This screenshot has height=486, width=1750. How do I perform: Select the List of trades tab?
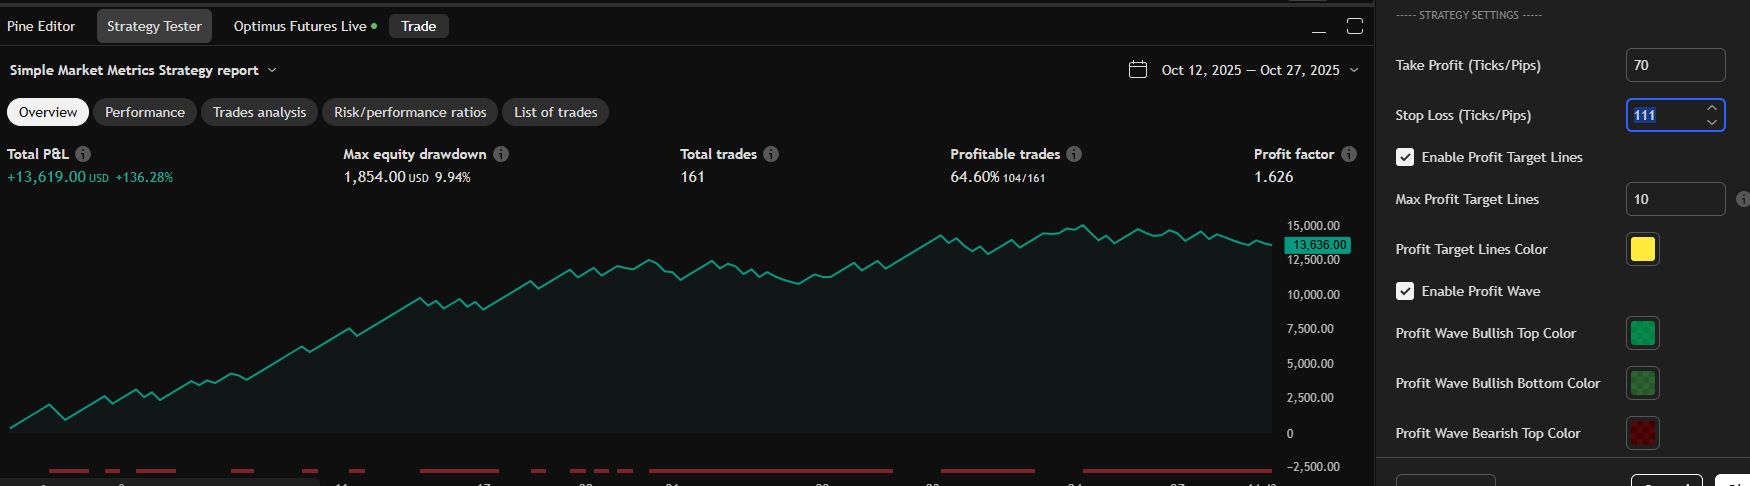pos(555,112)
